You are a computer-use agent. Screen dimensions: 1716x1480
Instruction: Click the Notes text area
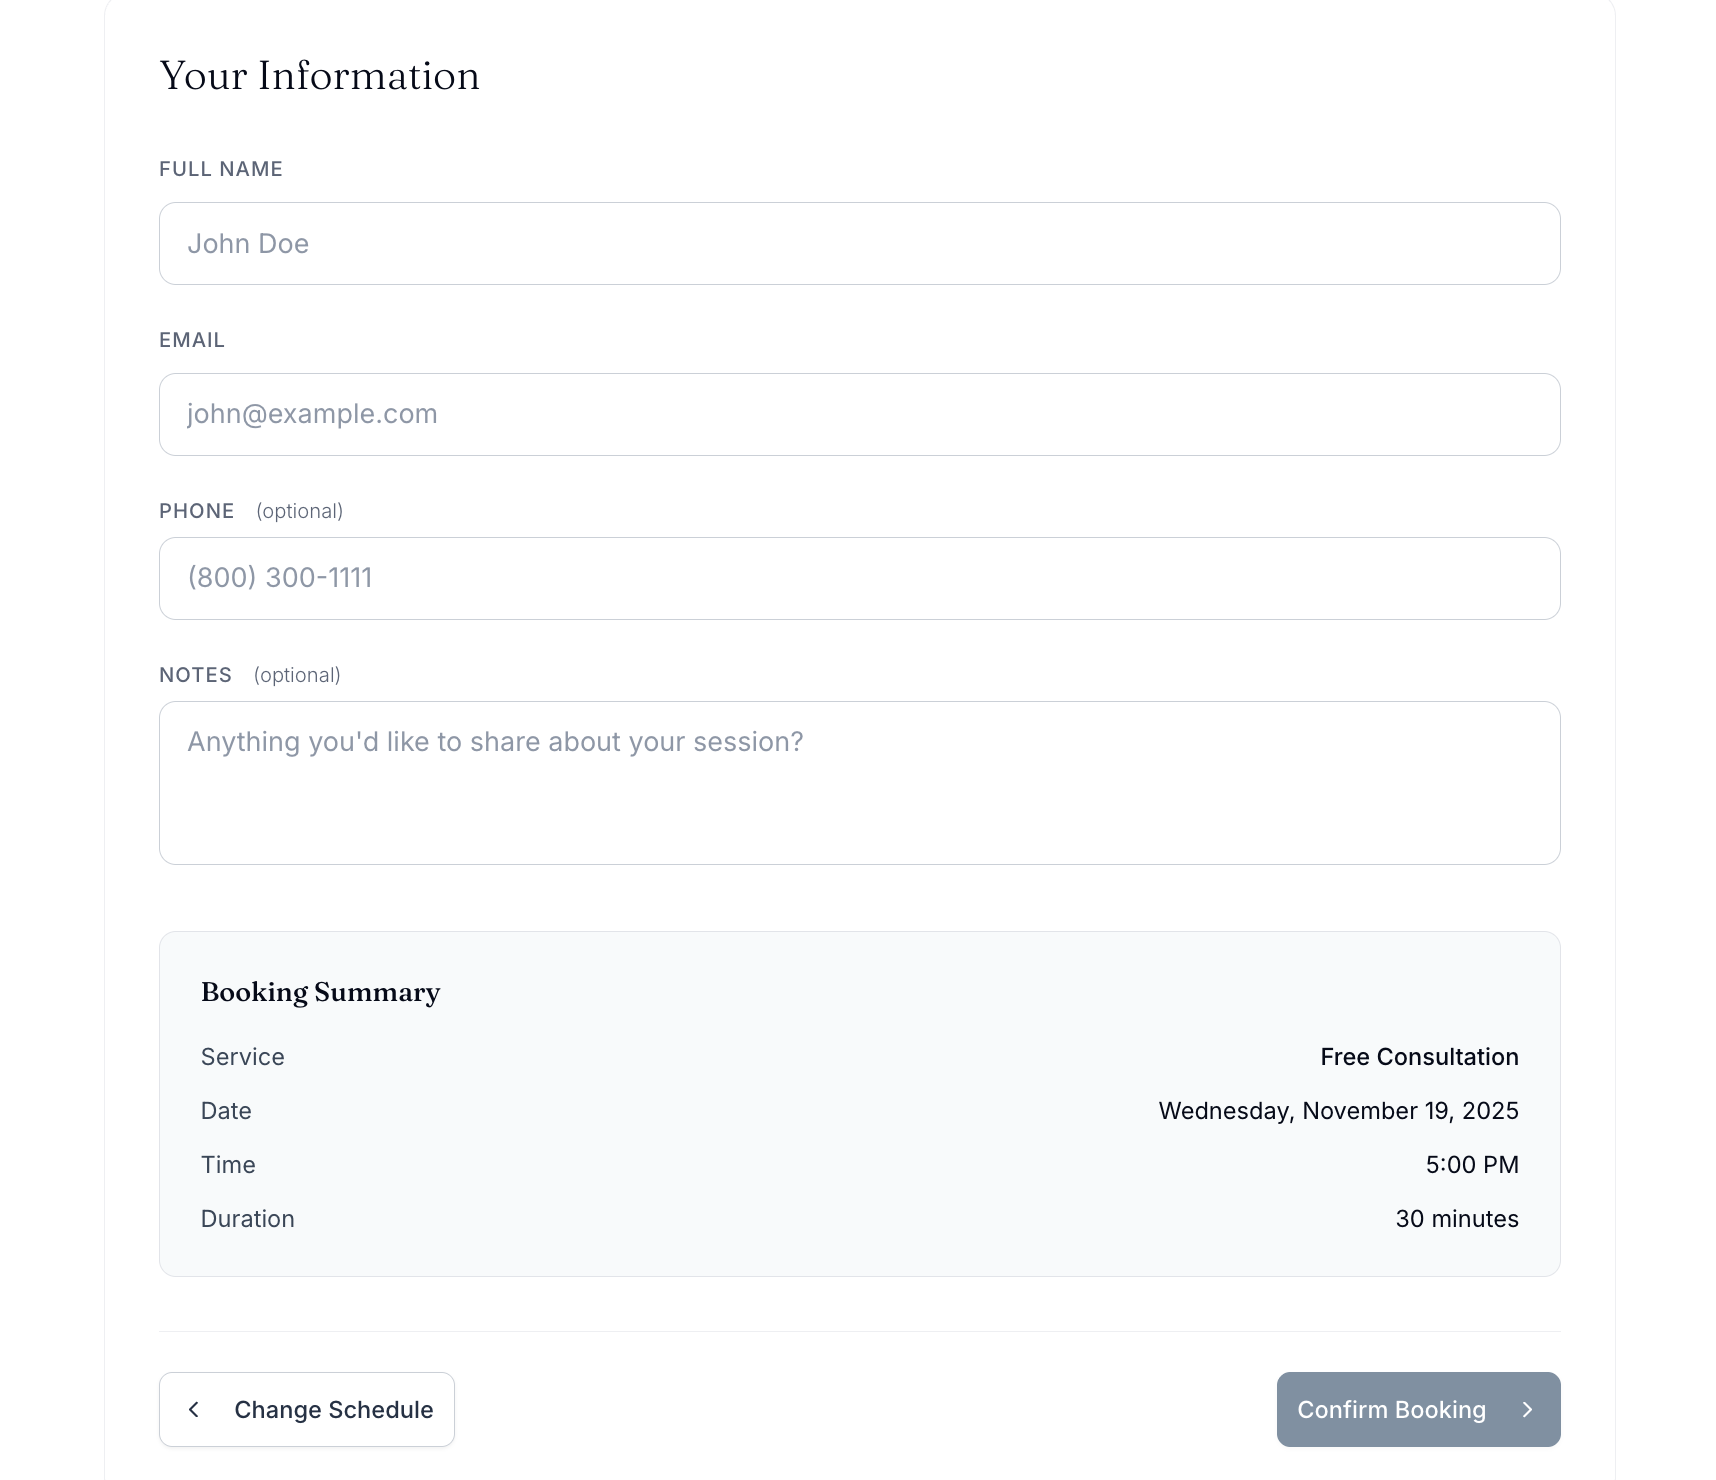point(858,782)
